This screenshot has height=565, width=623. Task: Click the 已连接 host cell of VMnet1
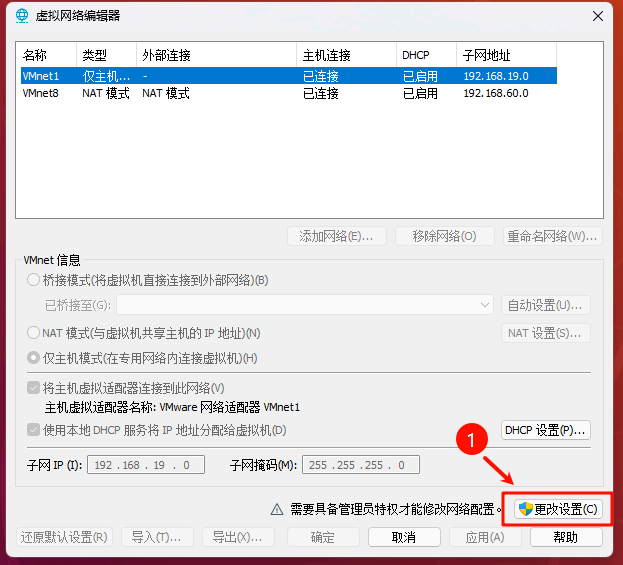coord(321,75)
